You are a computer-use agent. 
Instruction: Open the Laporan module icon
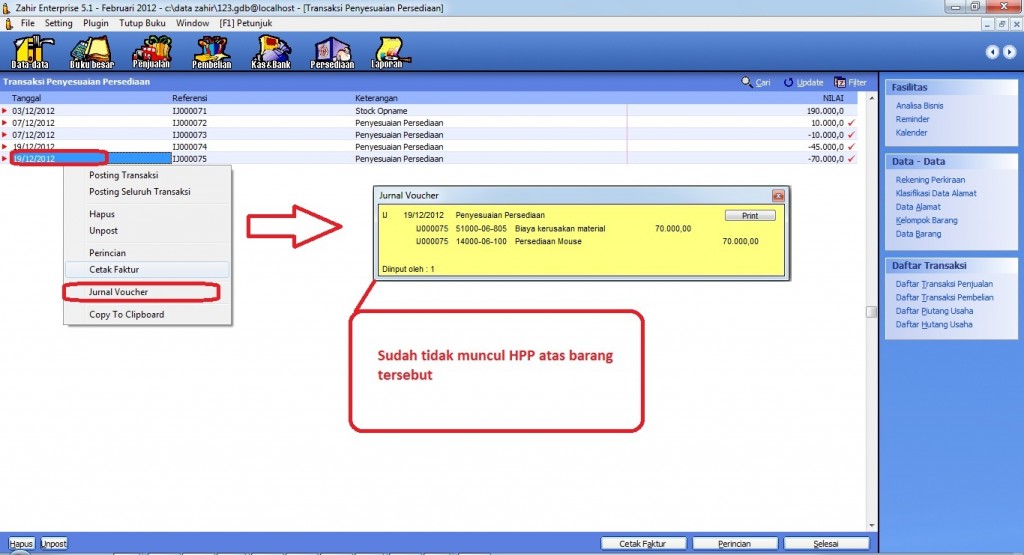[x=390, y=52]
